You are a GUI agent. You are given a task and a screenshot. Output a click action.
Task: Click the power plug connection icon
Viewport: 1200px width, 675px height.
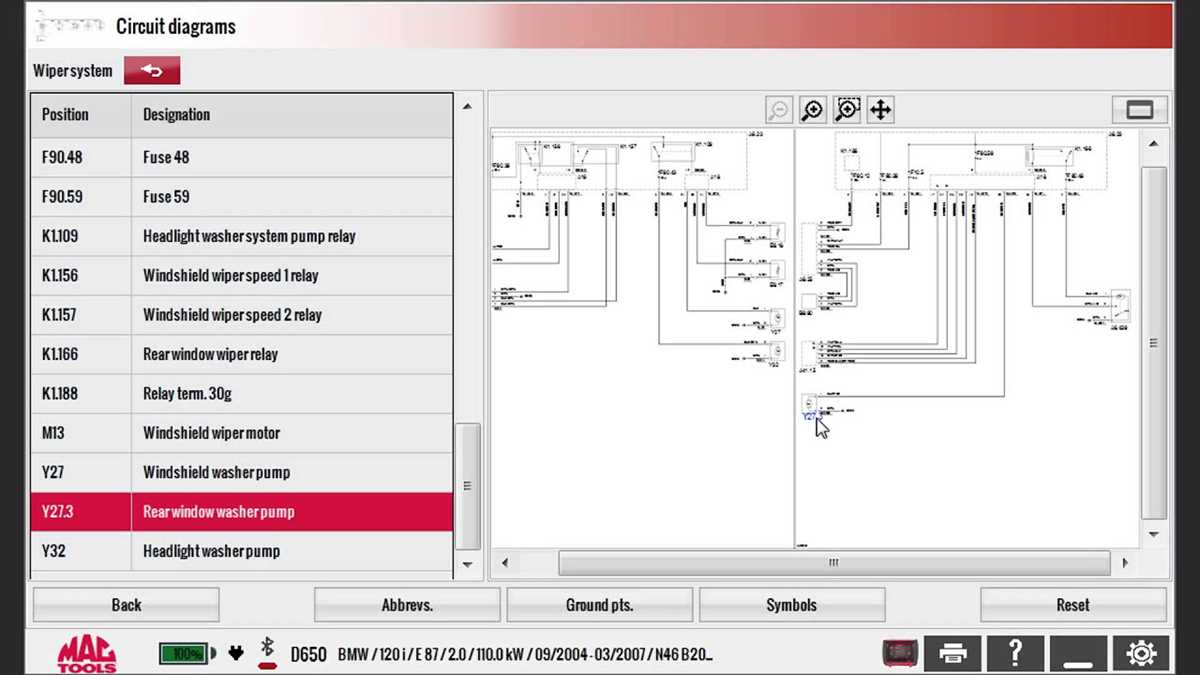pos(236,654)
